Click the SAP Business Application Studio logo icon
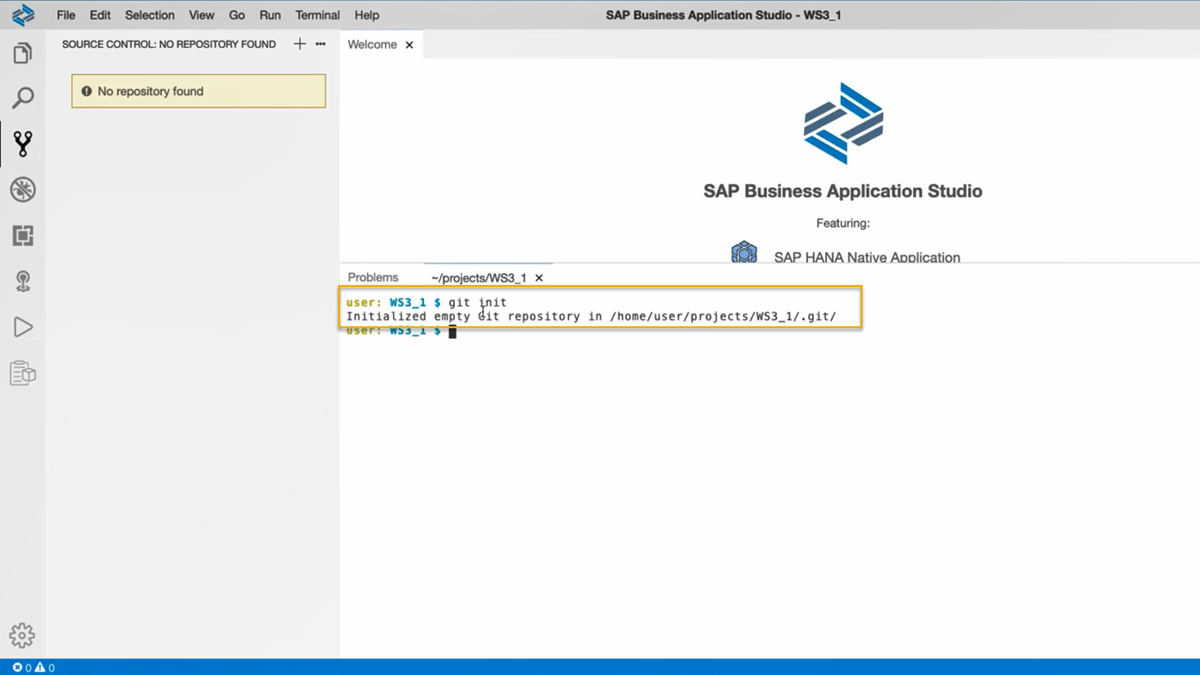The width and height of the screenshot is (1200, 675). tap(22, 15)
